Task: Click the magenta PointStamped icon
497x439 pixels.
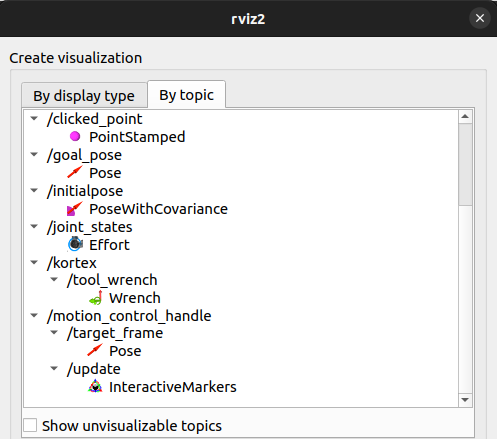Action: point(75,136)
